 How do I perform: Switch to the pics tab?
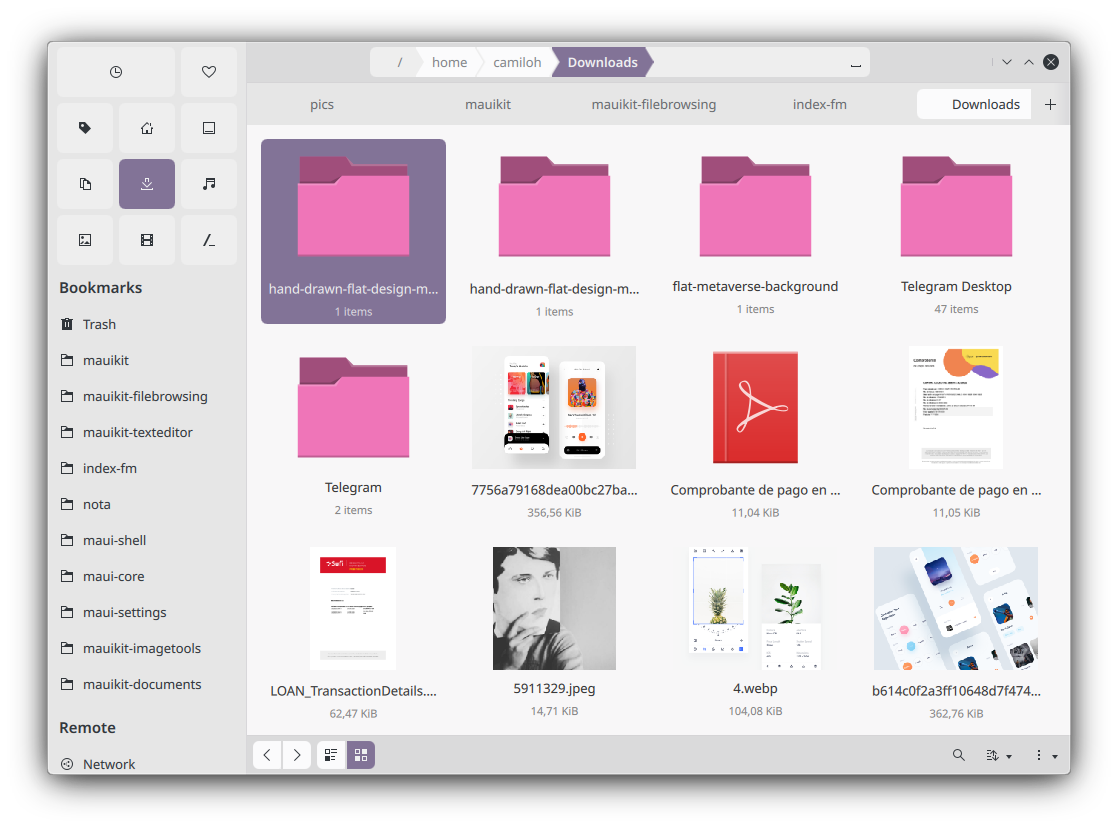tap(321, 104)
